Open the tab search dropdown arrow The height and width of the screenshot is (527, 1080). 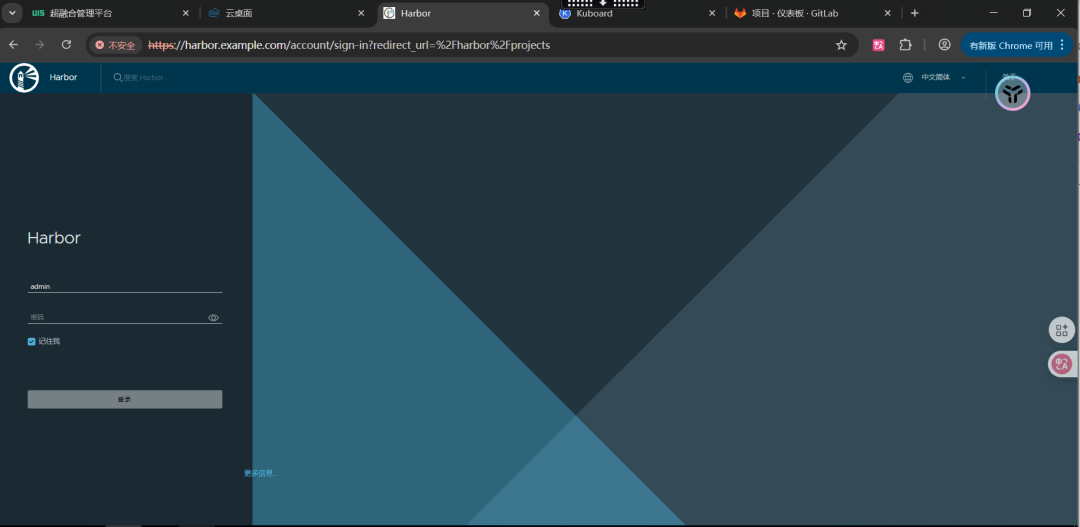12,13
